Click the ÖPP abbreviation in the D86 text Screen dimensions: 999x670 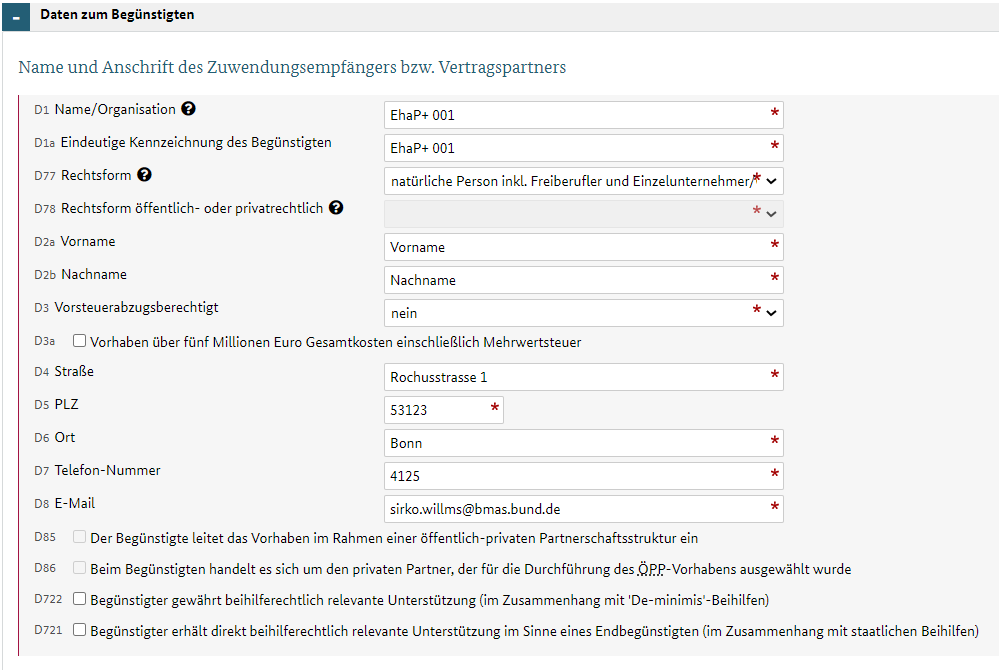(650, 569)
